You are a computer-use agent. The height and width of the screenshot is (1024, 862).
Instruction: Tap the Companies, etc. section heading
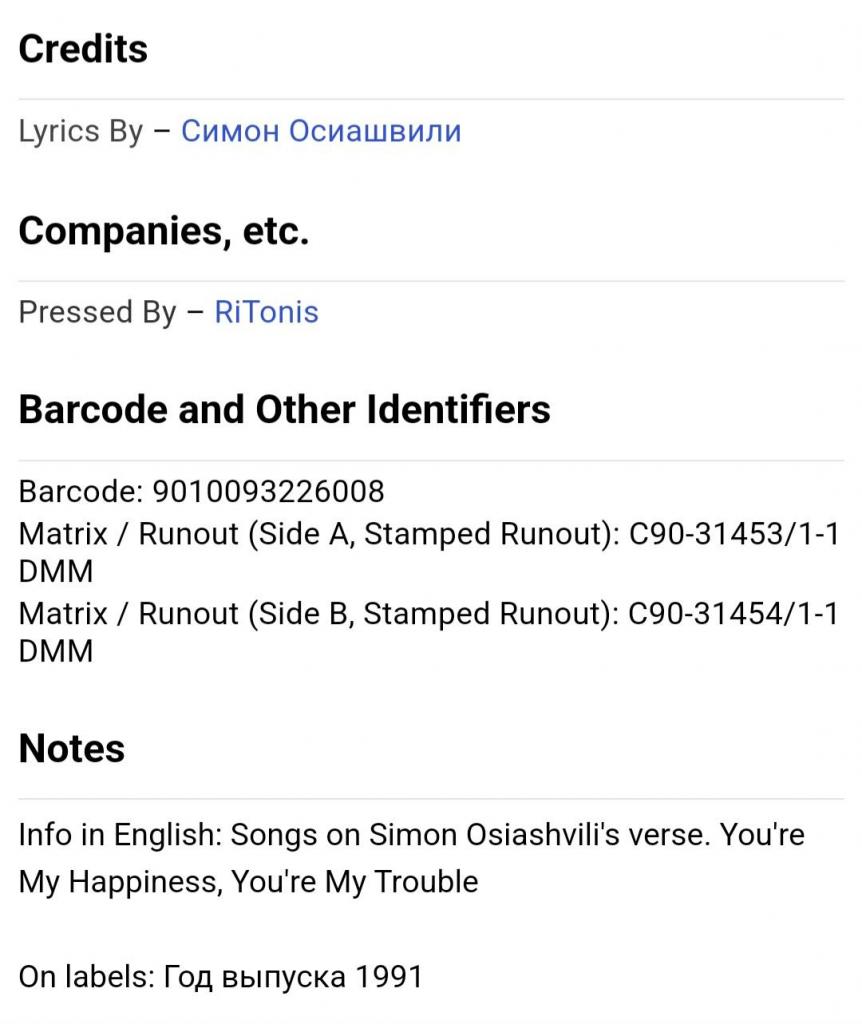tap(163, 231)
